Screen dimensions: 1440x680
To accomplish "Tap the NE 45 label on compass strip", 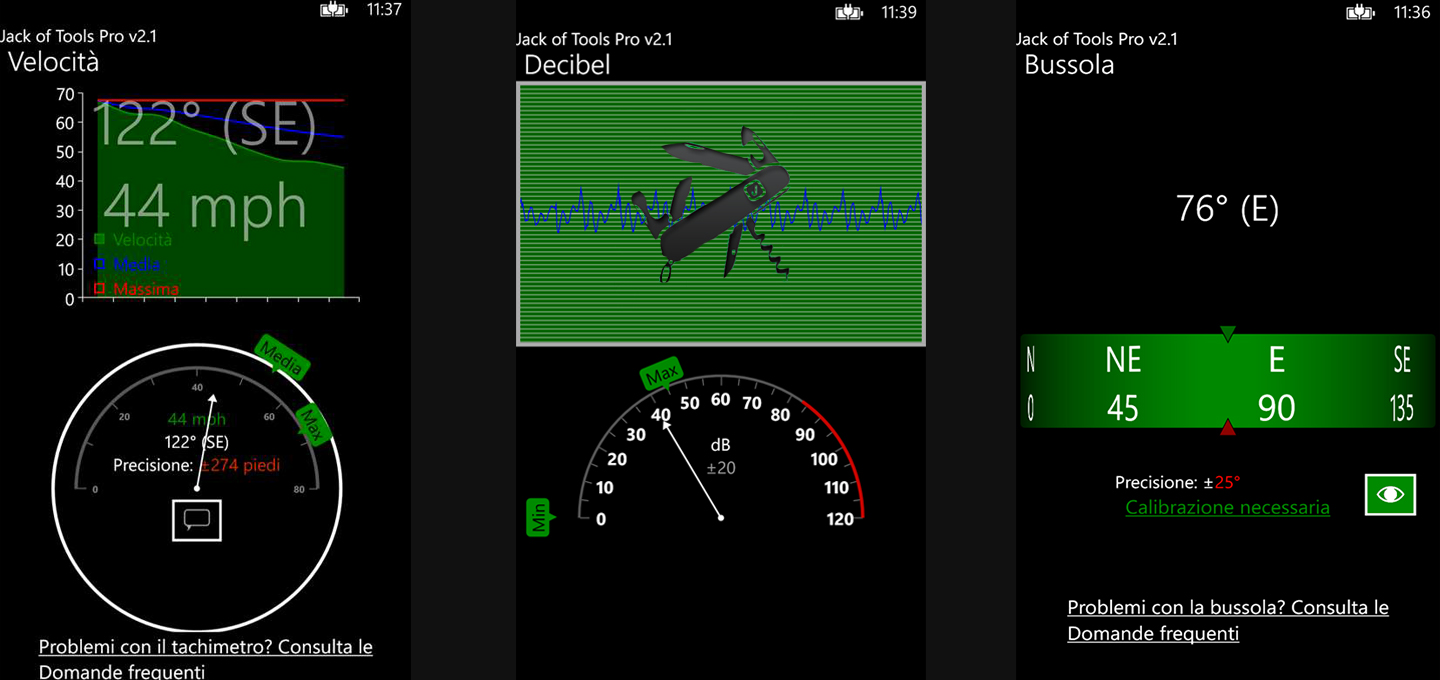I will (1123, 383).
